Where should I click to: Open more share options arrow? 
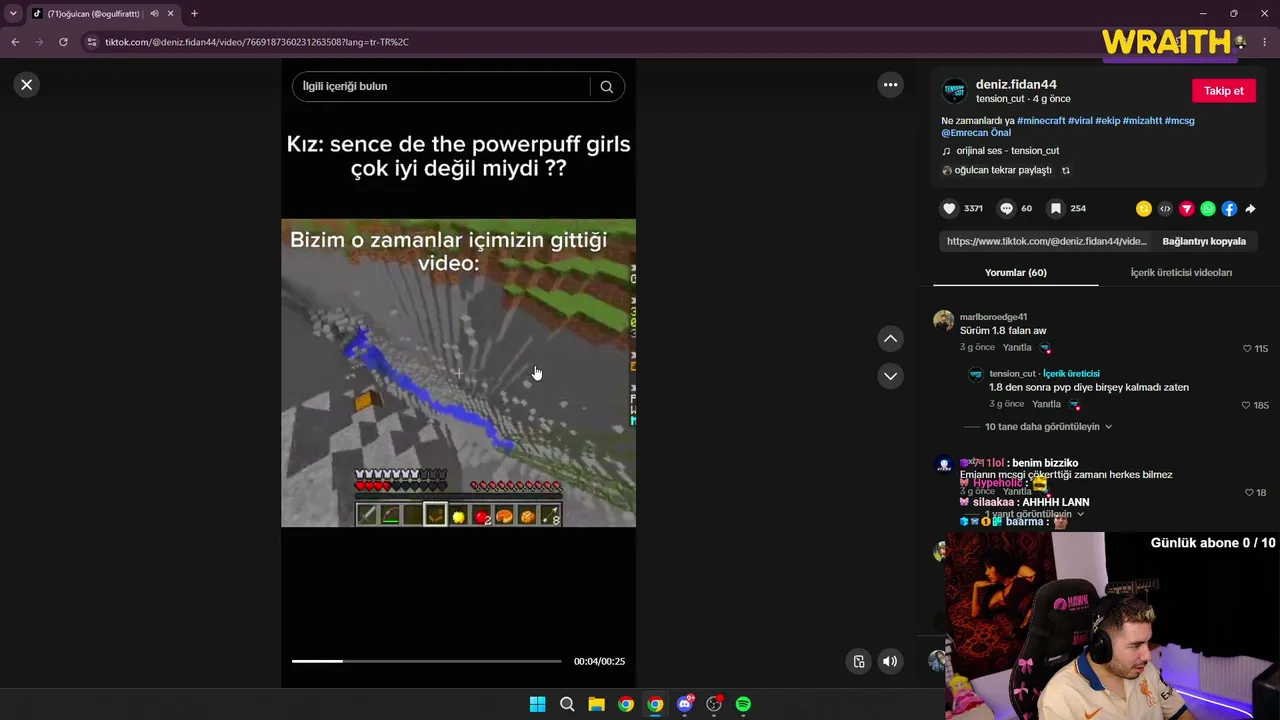1250,209
